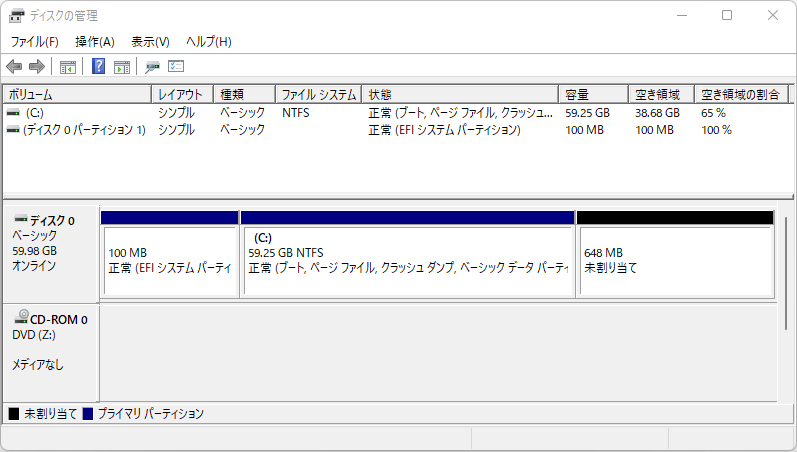
Task: Toggle the console tree toolbar icon
Action: (68, 67)
